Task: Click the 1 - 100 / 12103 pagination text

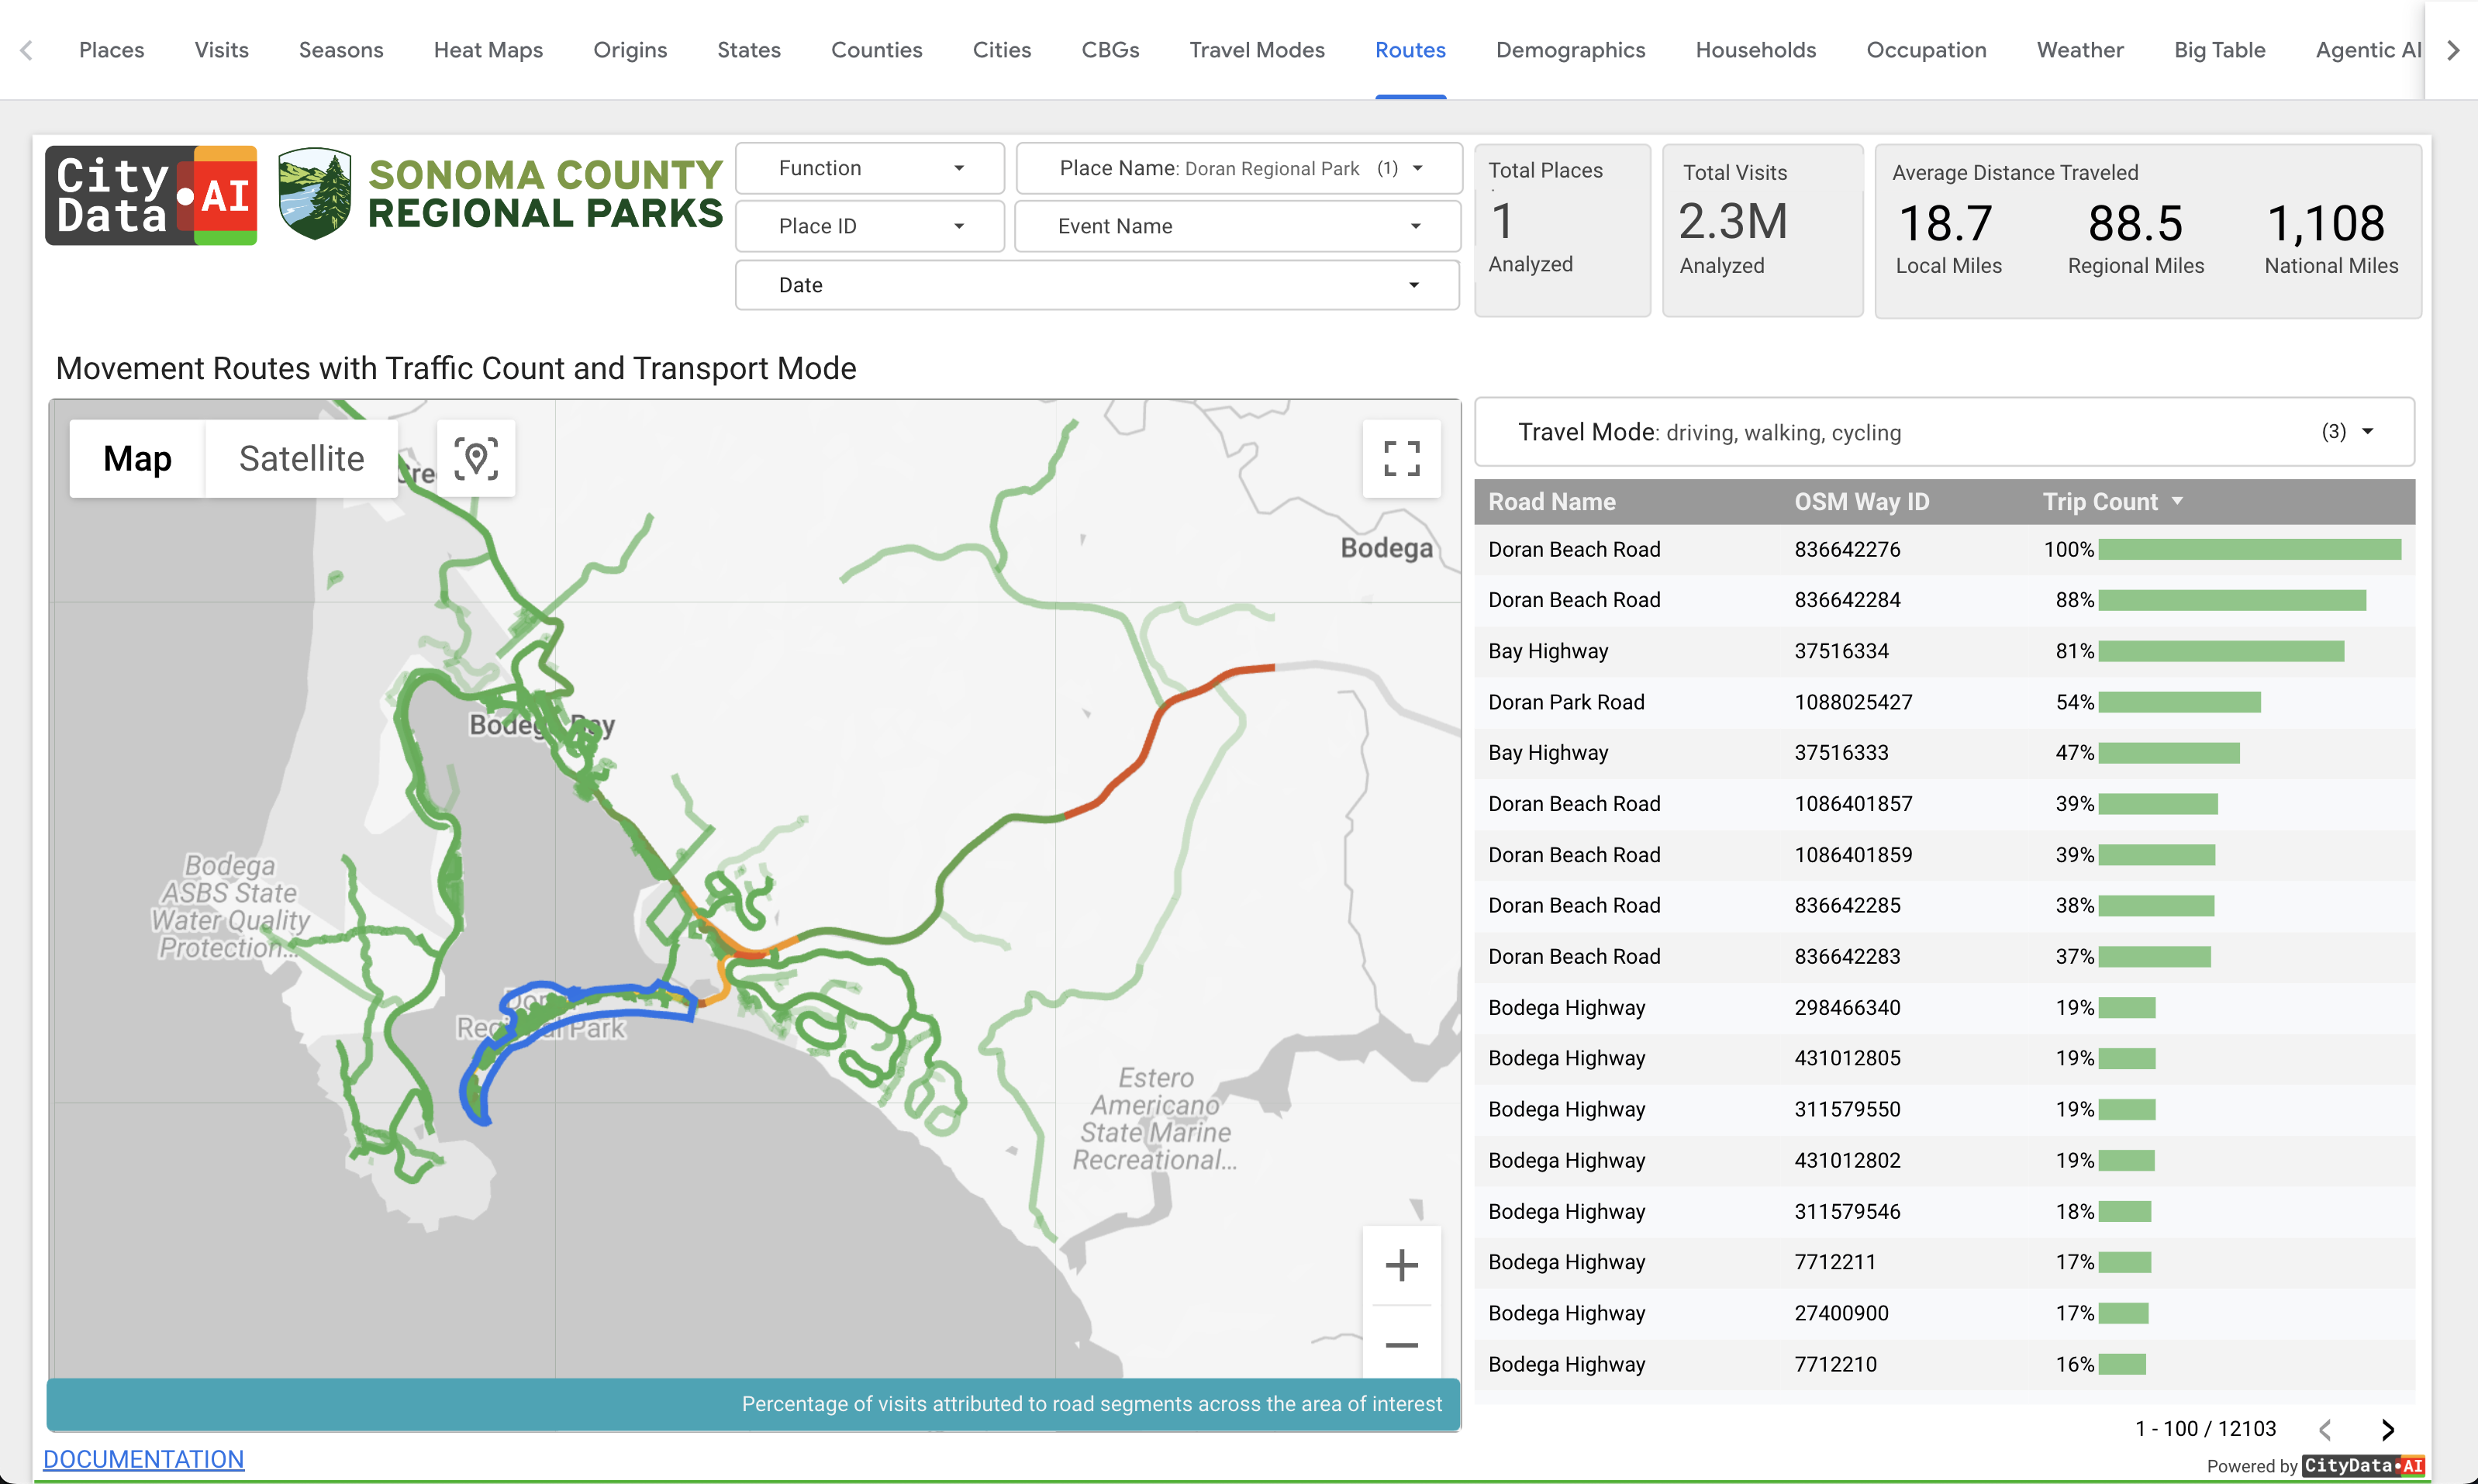Action: tap(2205, 1429)
